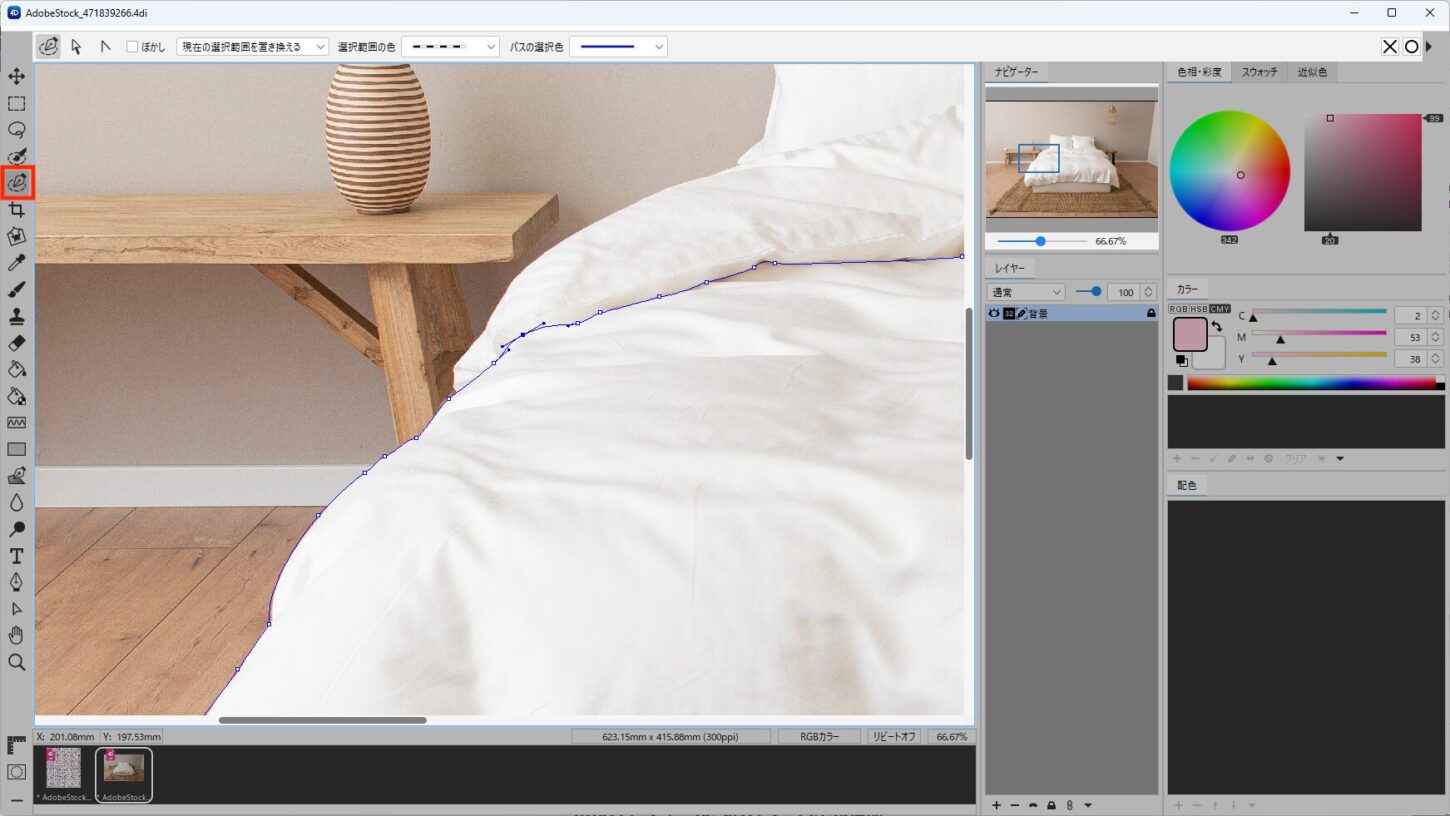
Task: Select the Hand pan tool
Action: pos(17,635)
